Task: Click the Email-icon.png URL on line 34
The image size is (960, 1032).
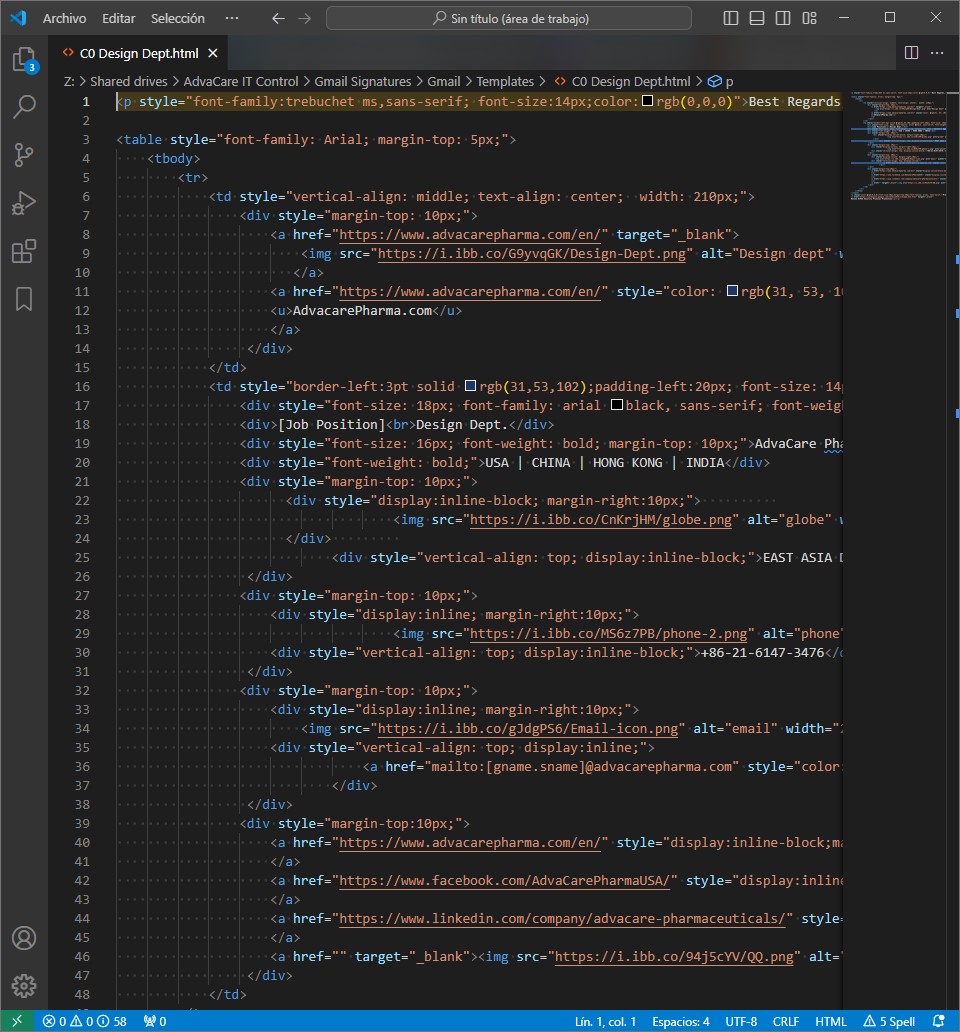Action: click(x=528, y=729)
